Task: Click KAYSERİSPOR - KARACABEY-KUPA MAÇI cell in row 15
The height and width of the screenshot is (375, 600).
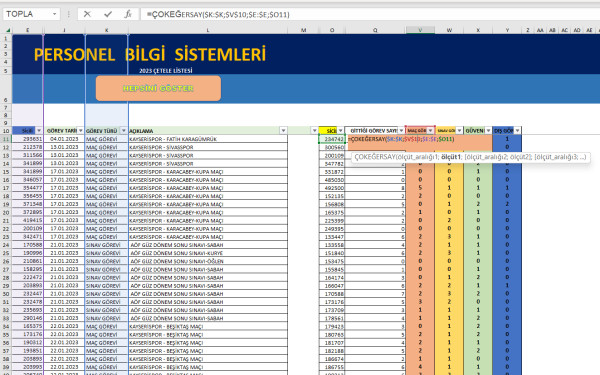Action: [x=208, y=171]
